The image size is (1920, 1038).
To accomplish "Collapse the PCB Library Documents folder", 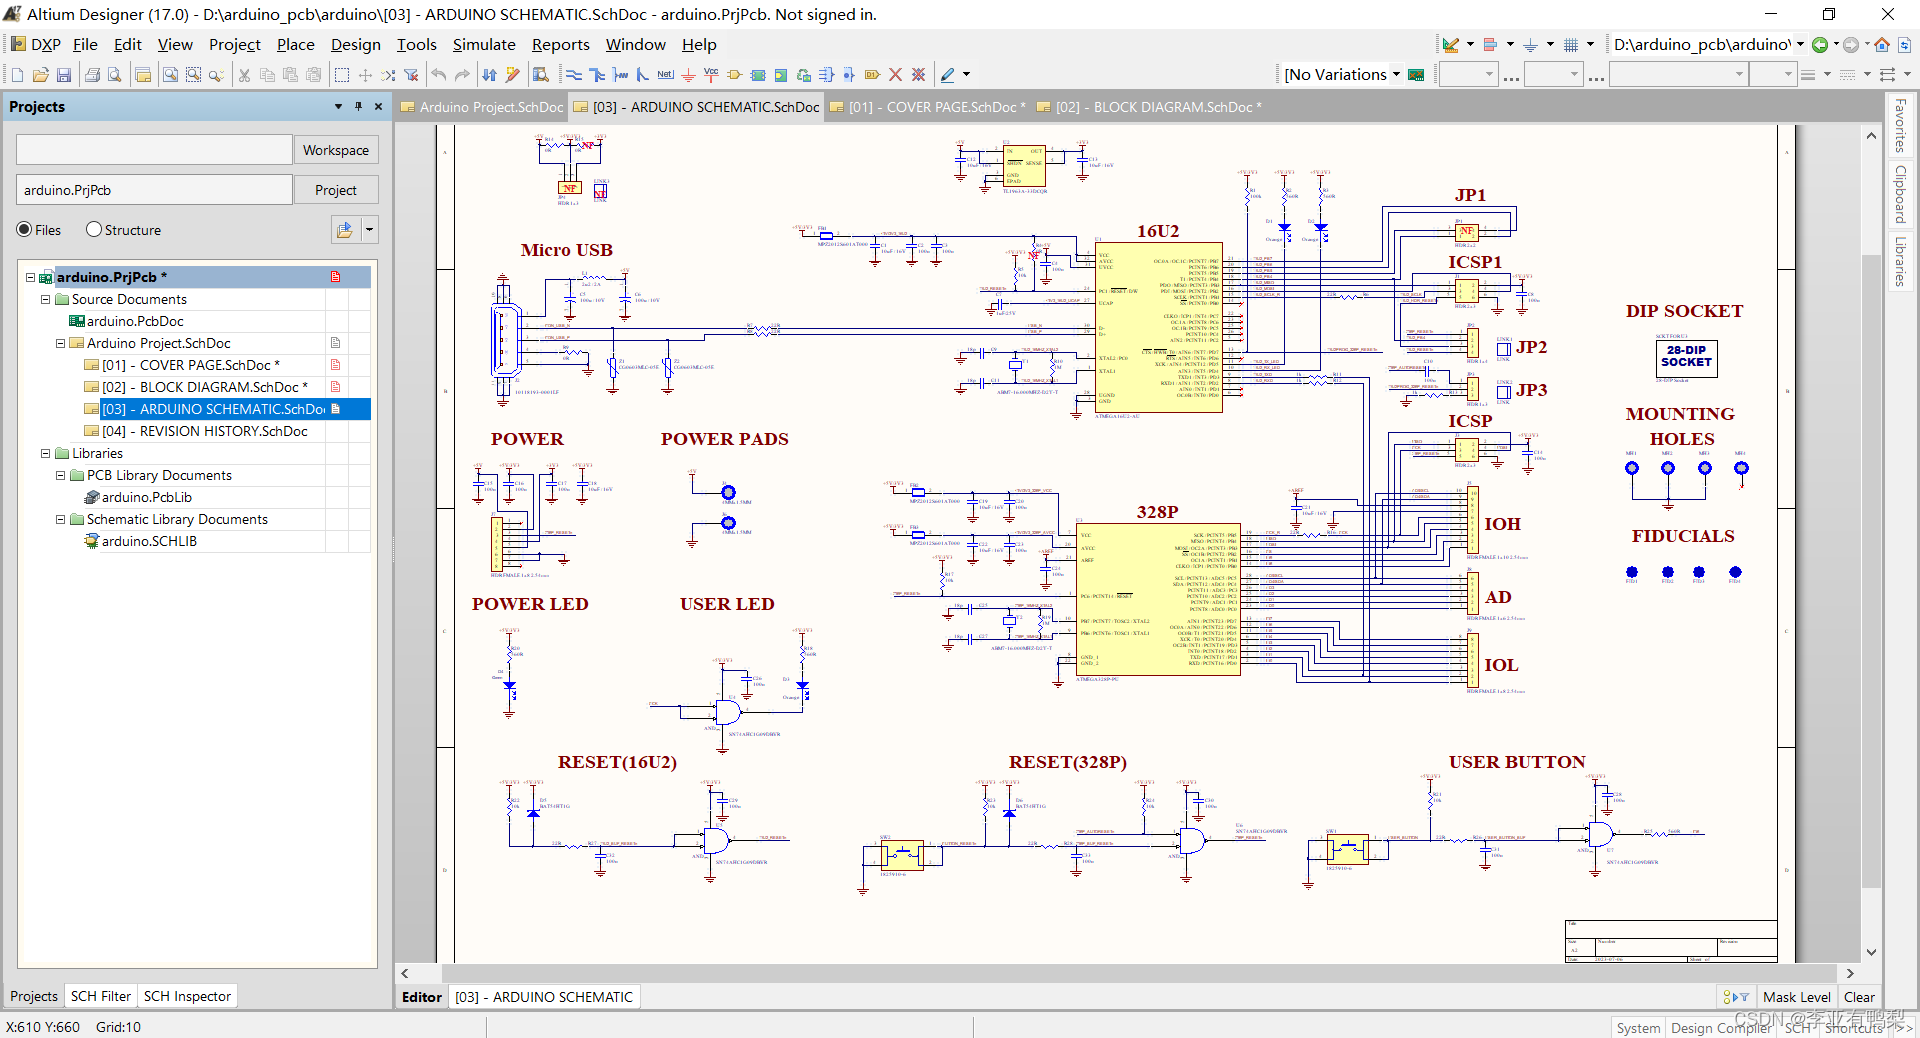I will click(60, 476).
